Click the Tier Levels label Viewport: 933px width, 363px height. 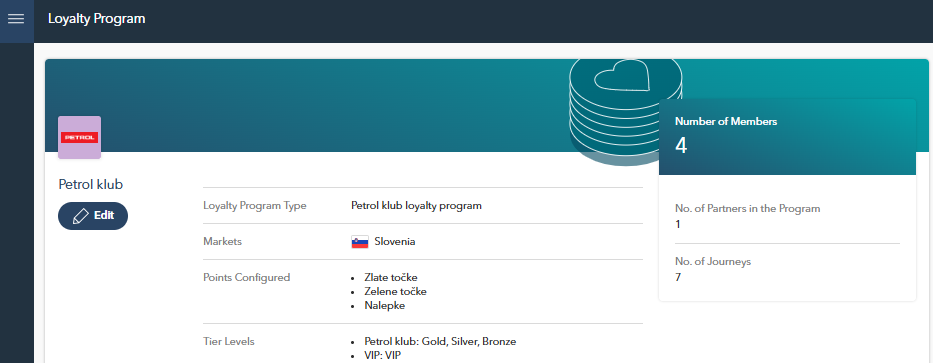pyautogui.click(x=228, y=342)
